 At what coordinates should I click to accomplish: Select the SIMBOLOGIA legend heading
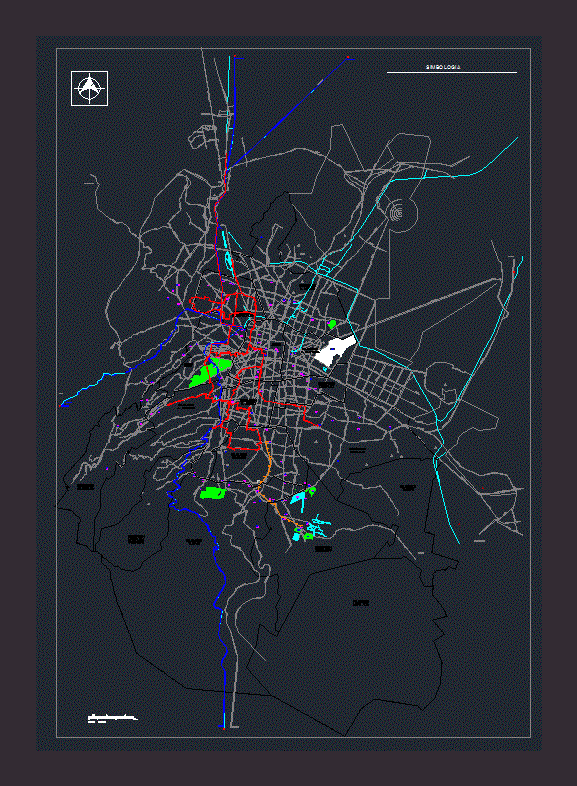(443, 67)
